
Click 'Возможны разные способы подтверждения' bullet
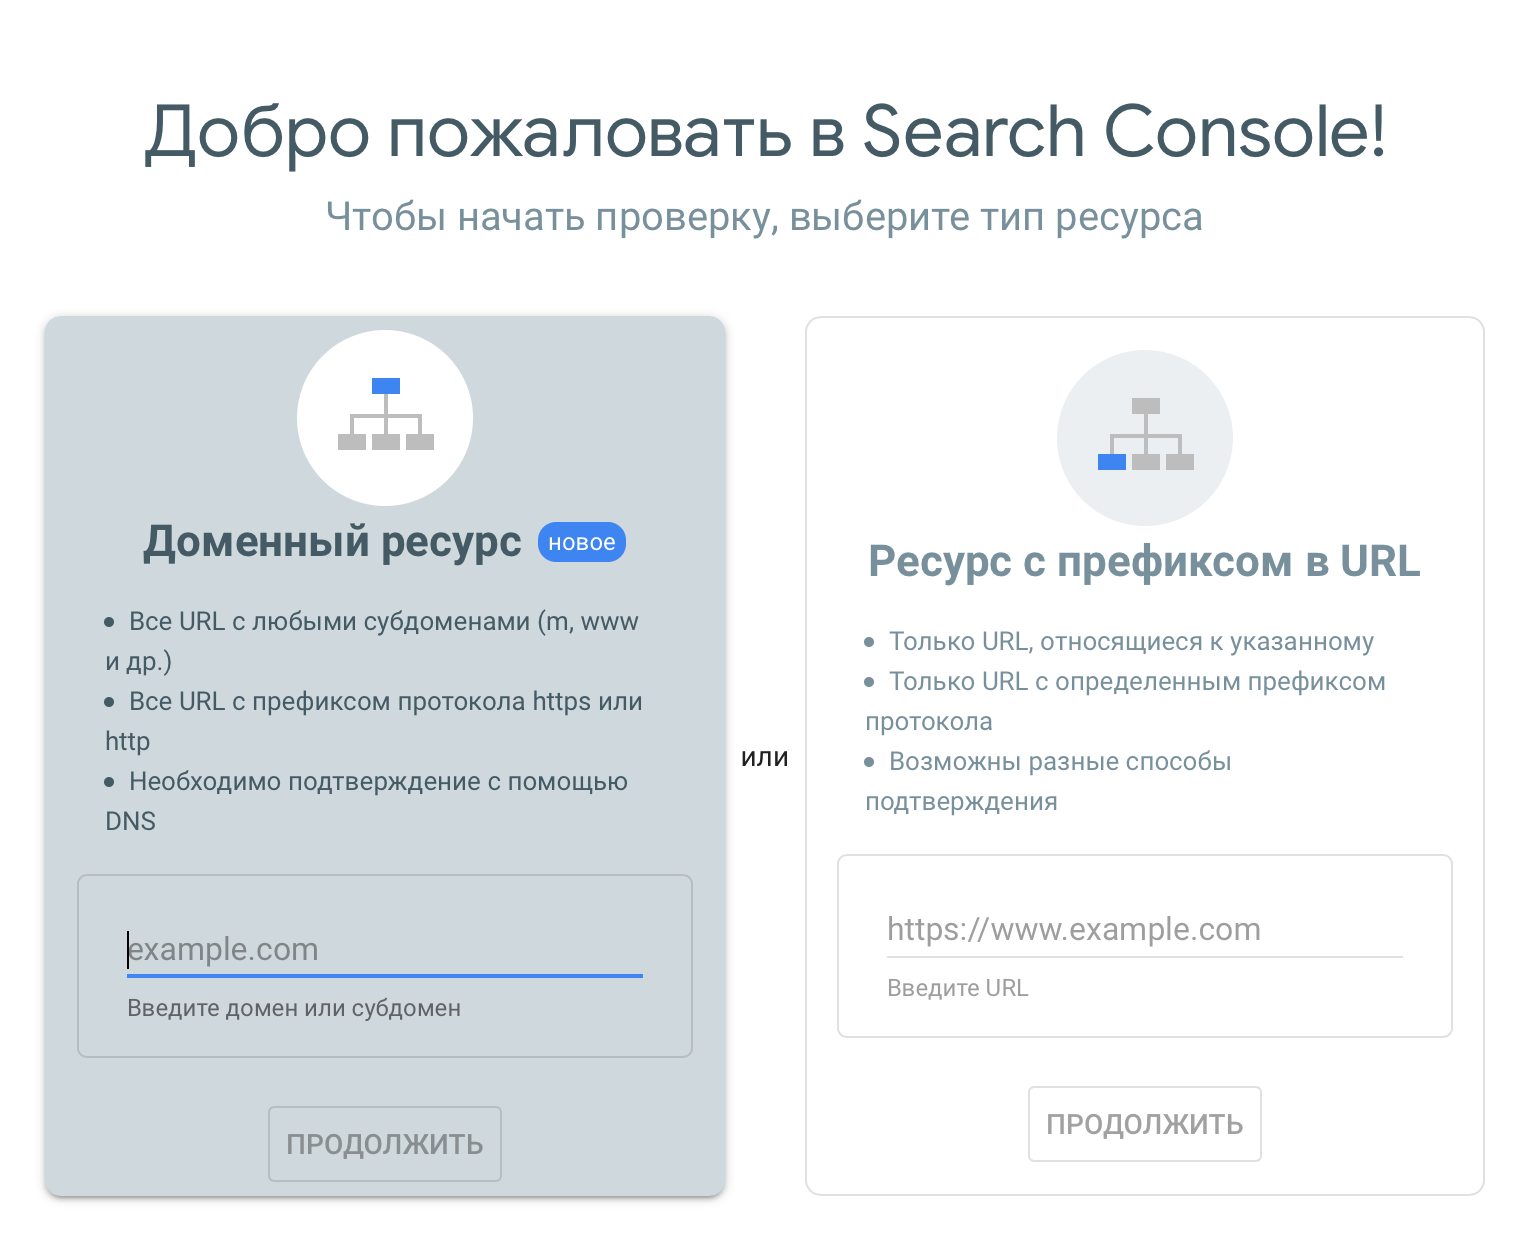1048,781
